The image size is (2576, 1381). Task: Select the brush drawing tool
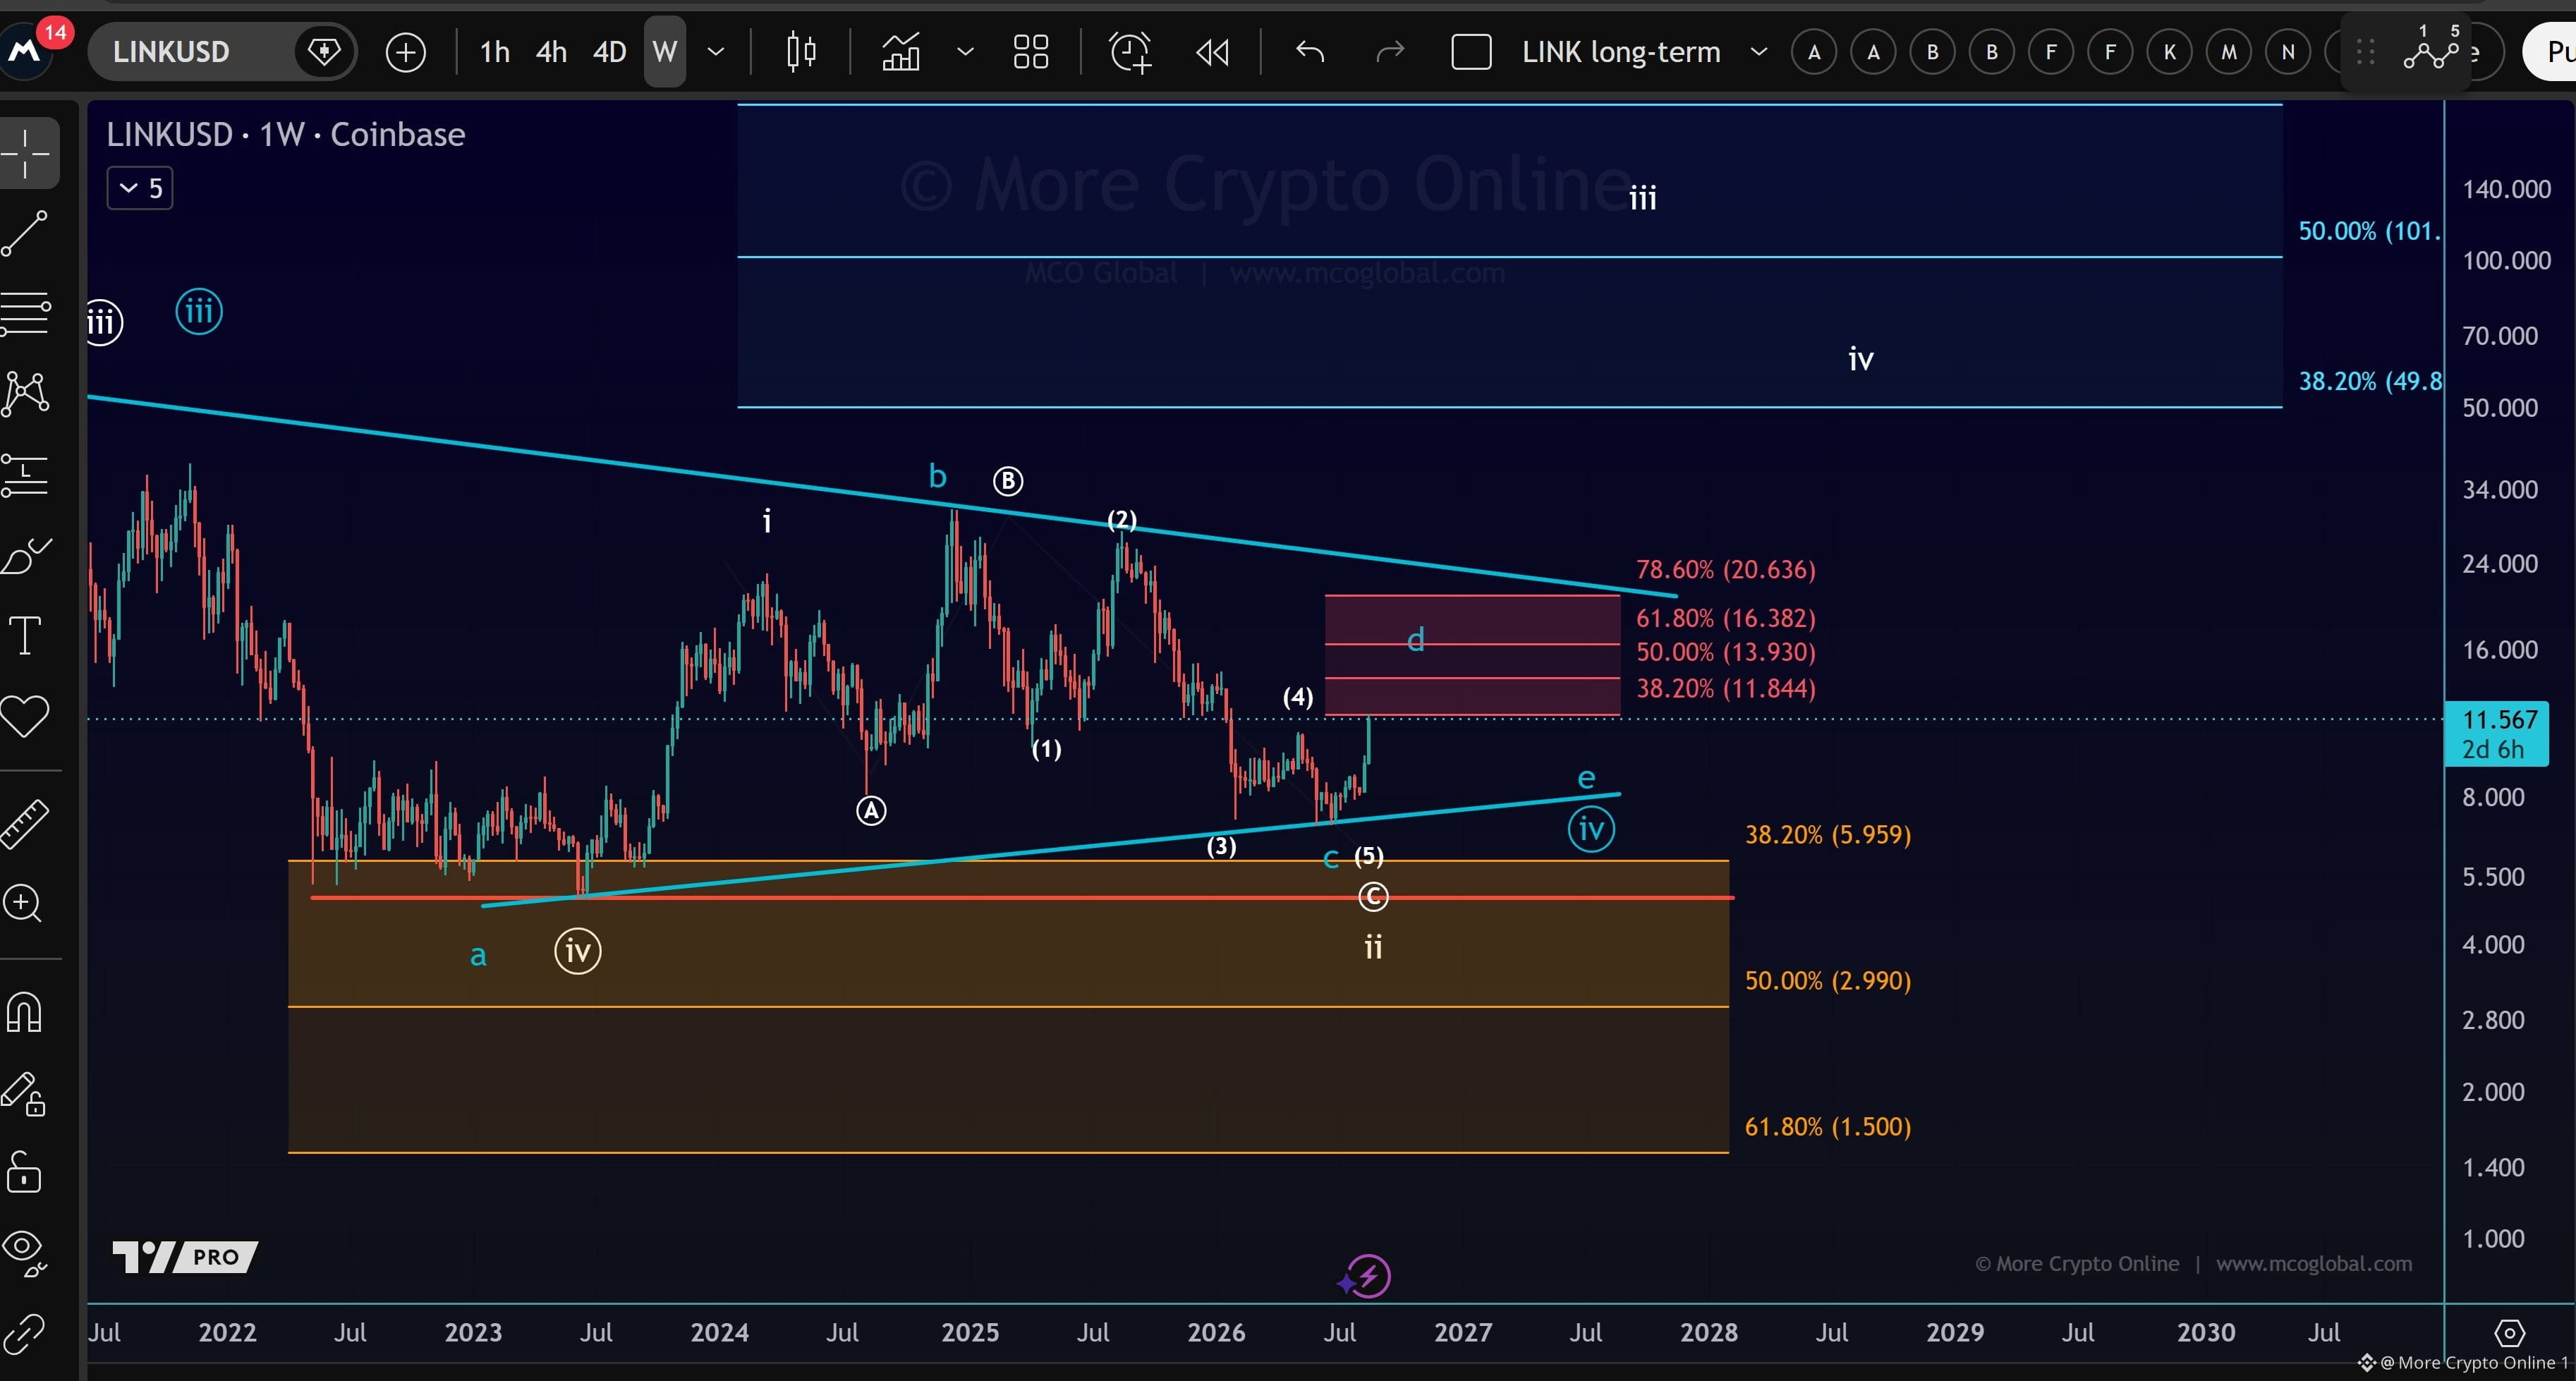[26, 556]
